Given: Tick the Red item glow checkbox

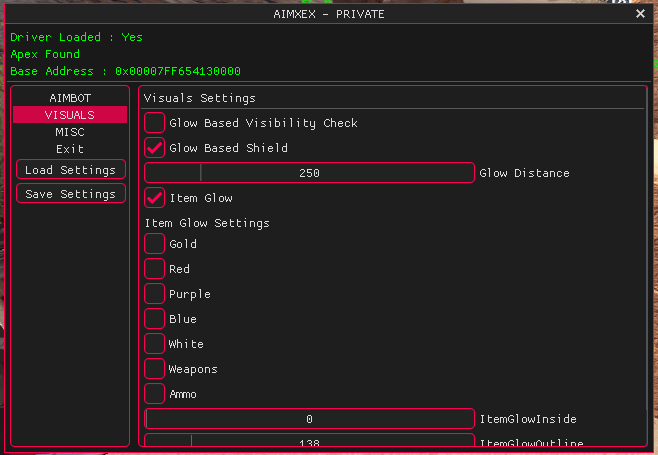Looking at the screenshot, I should click(155, 269).
